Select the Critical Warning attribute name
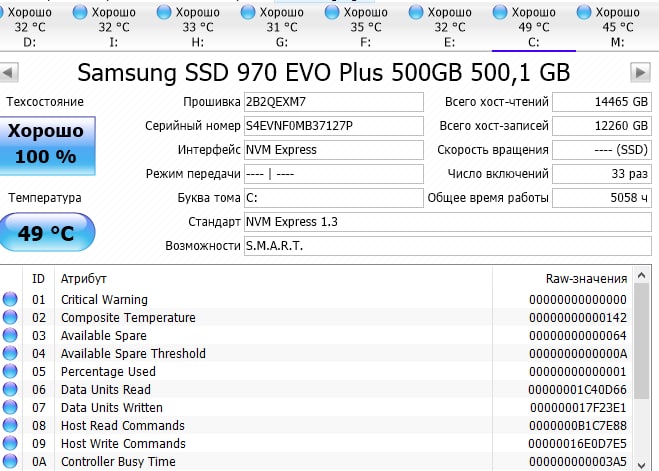The width and height of the screenshot is (659, 471). (x=104, y=300)
